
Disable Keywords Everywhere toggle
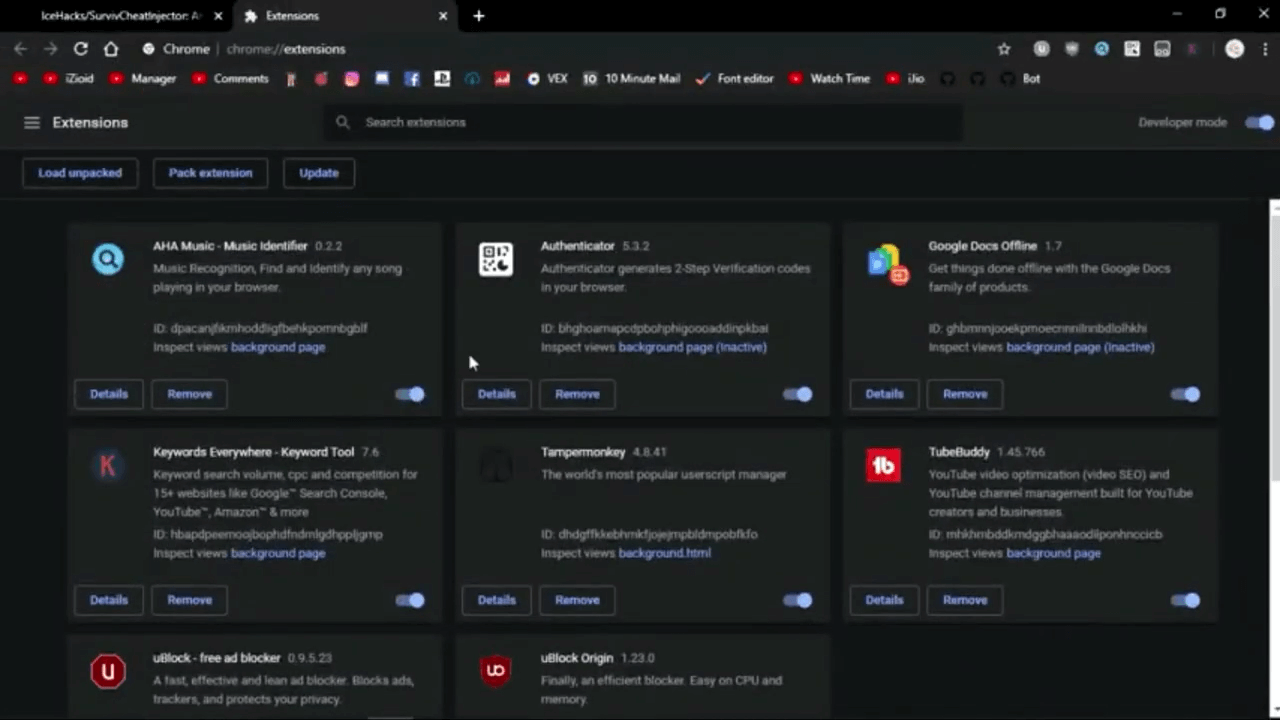tap(410, 600)
